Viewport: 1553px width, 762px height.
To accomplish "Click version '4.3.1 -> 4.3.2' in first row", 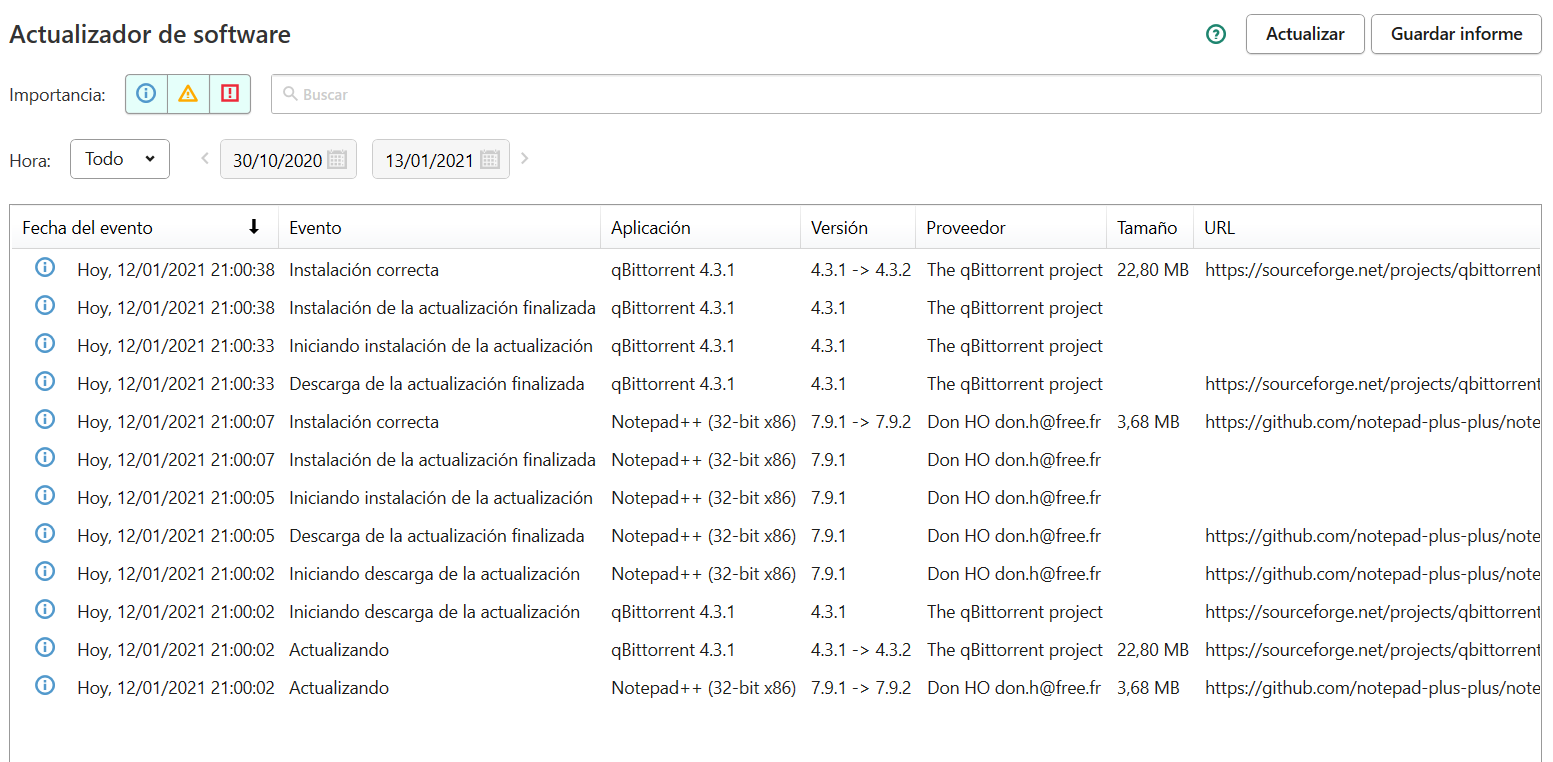I will coord(861,270).
